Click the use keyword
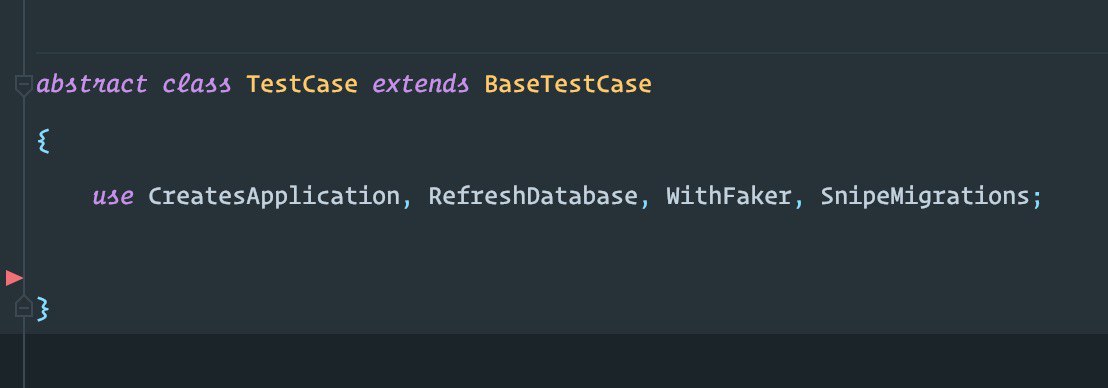The image size is (1108, 388). 113,196
